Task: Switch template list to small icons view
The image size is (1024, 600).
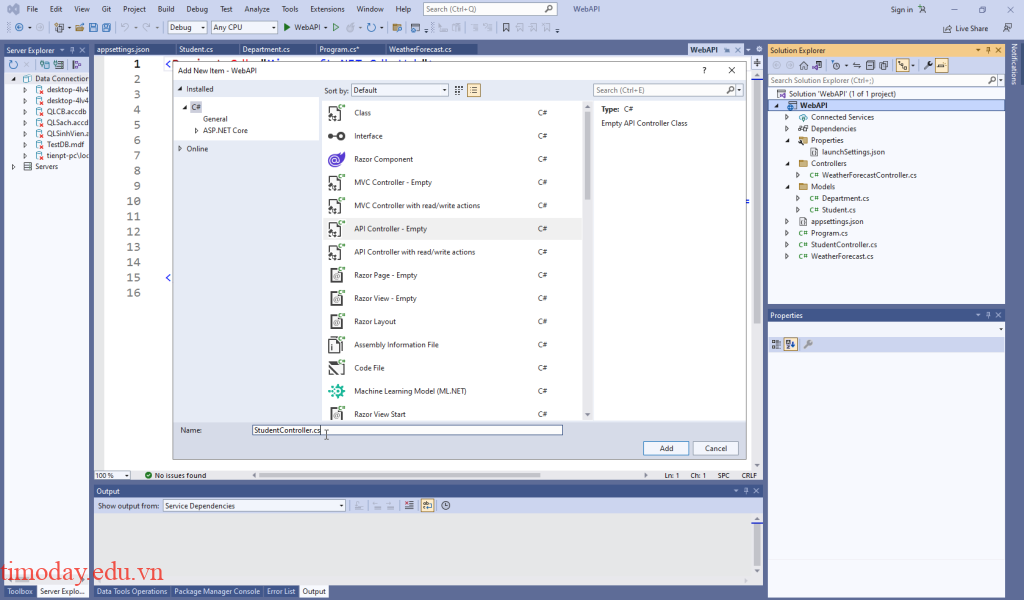Action: (459, 90)
